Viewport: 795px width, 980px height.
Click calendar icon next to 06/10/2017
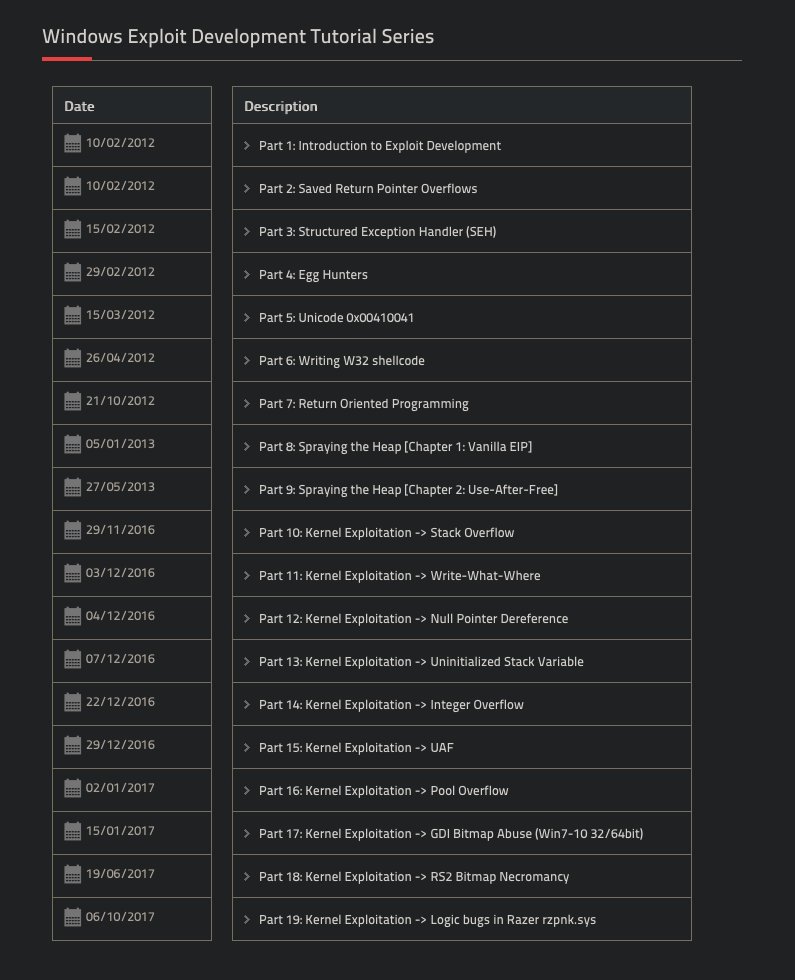tap(72, 918)
